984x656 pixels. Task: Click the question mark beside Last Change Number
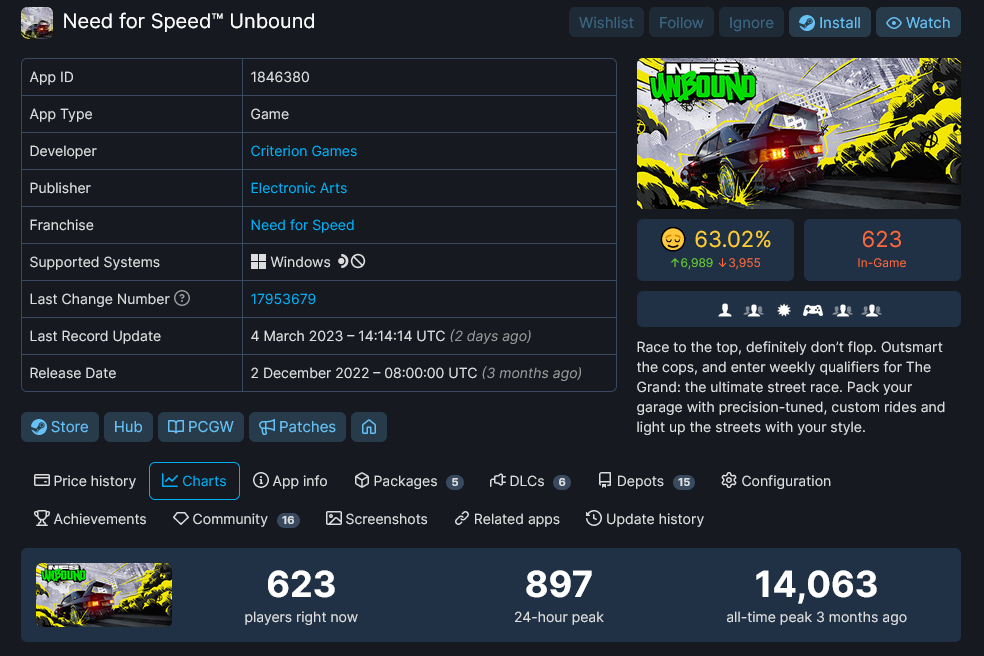[182, 298]
